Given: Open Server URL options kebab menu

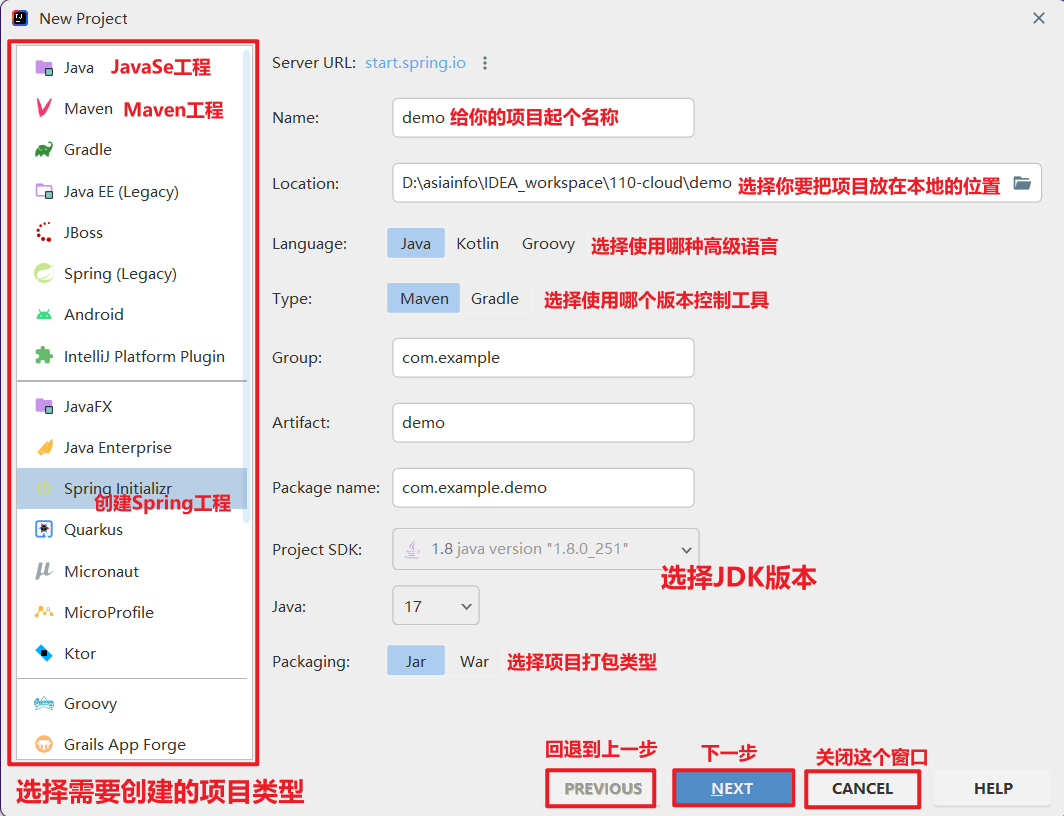Looking at the screenshot, I should (x=484, y=63).
